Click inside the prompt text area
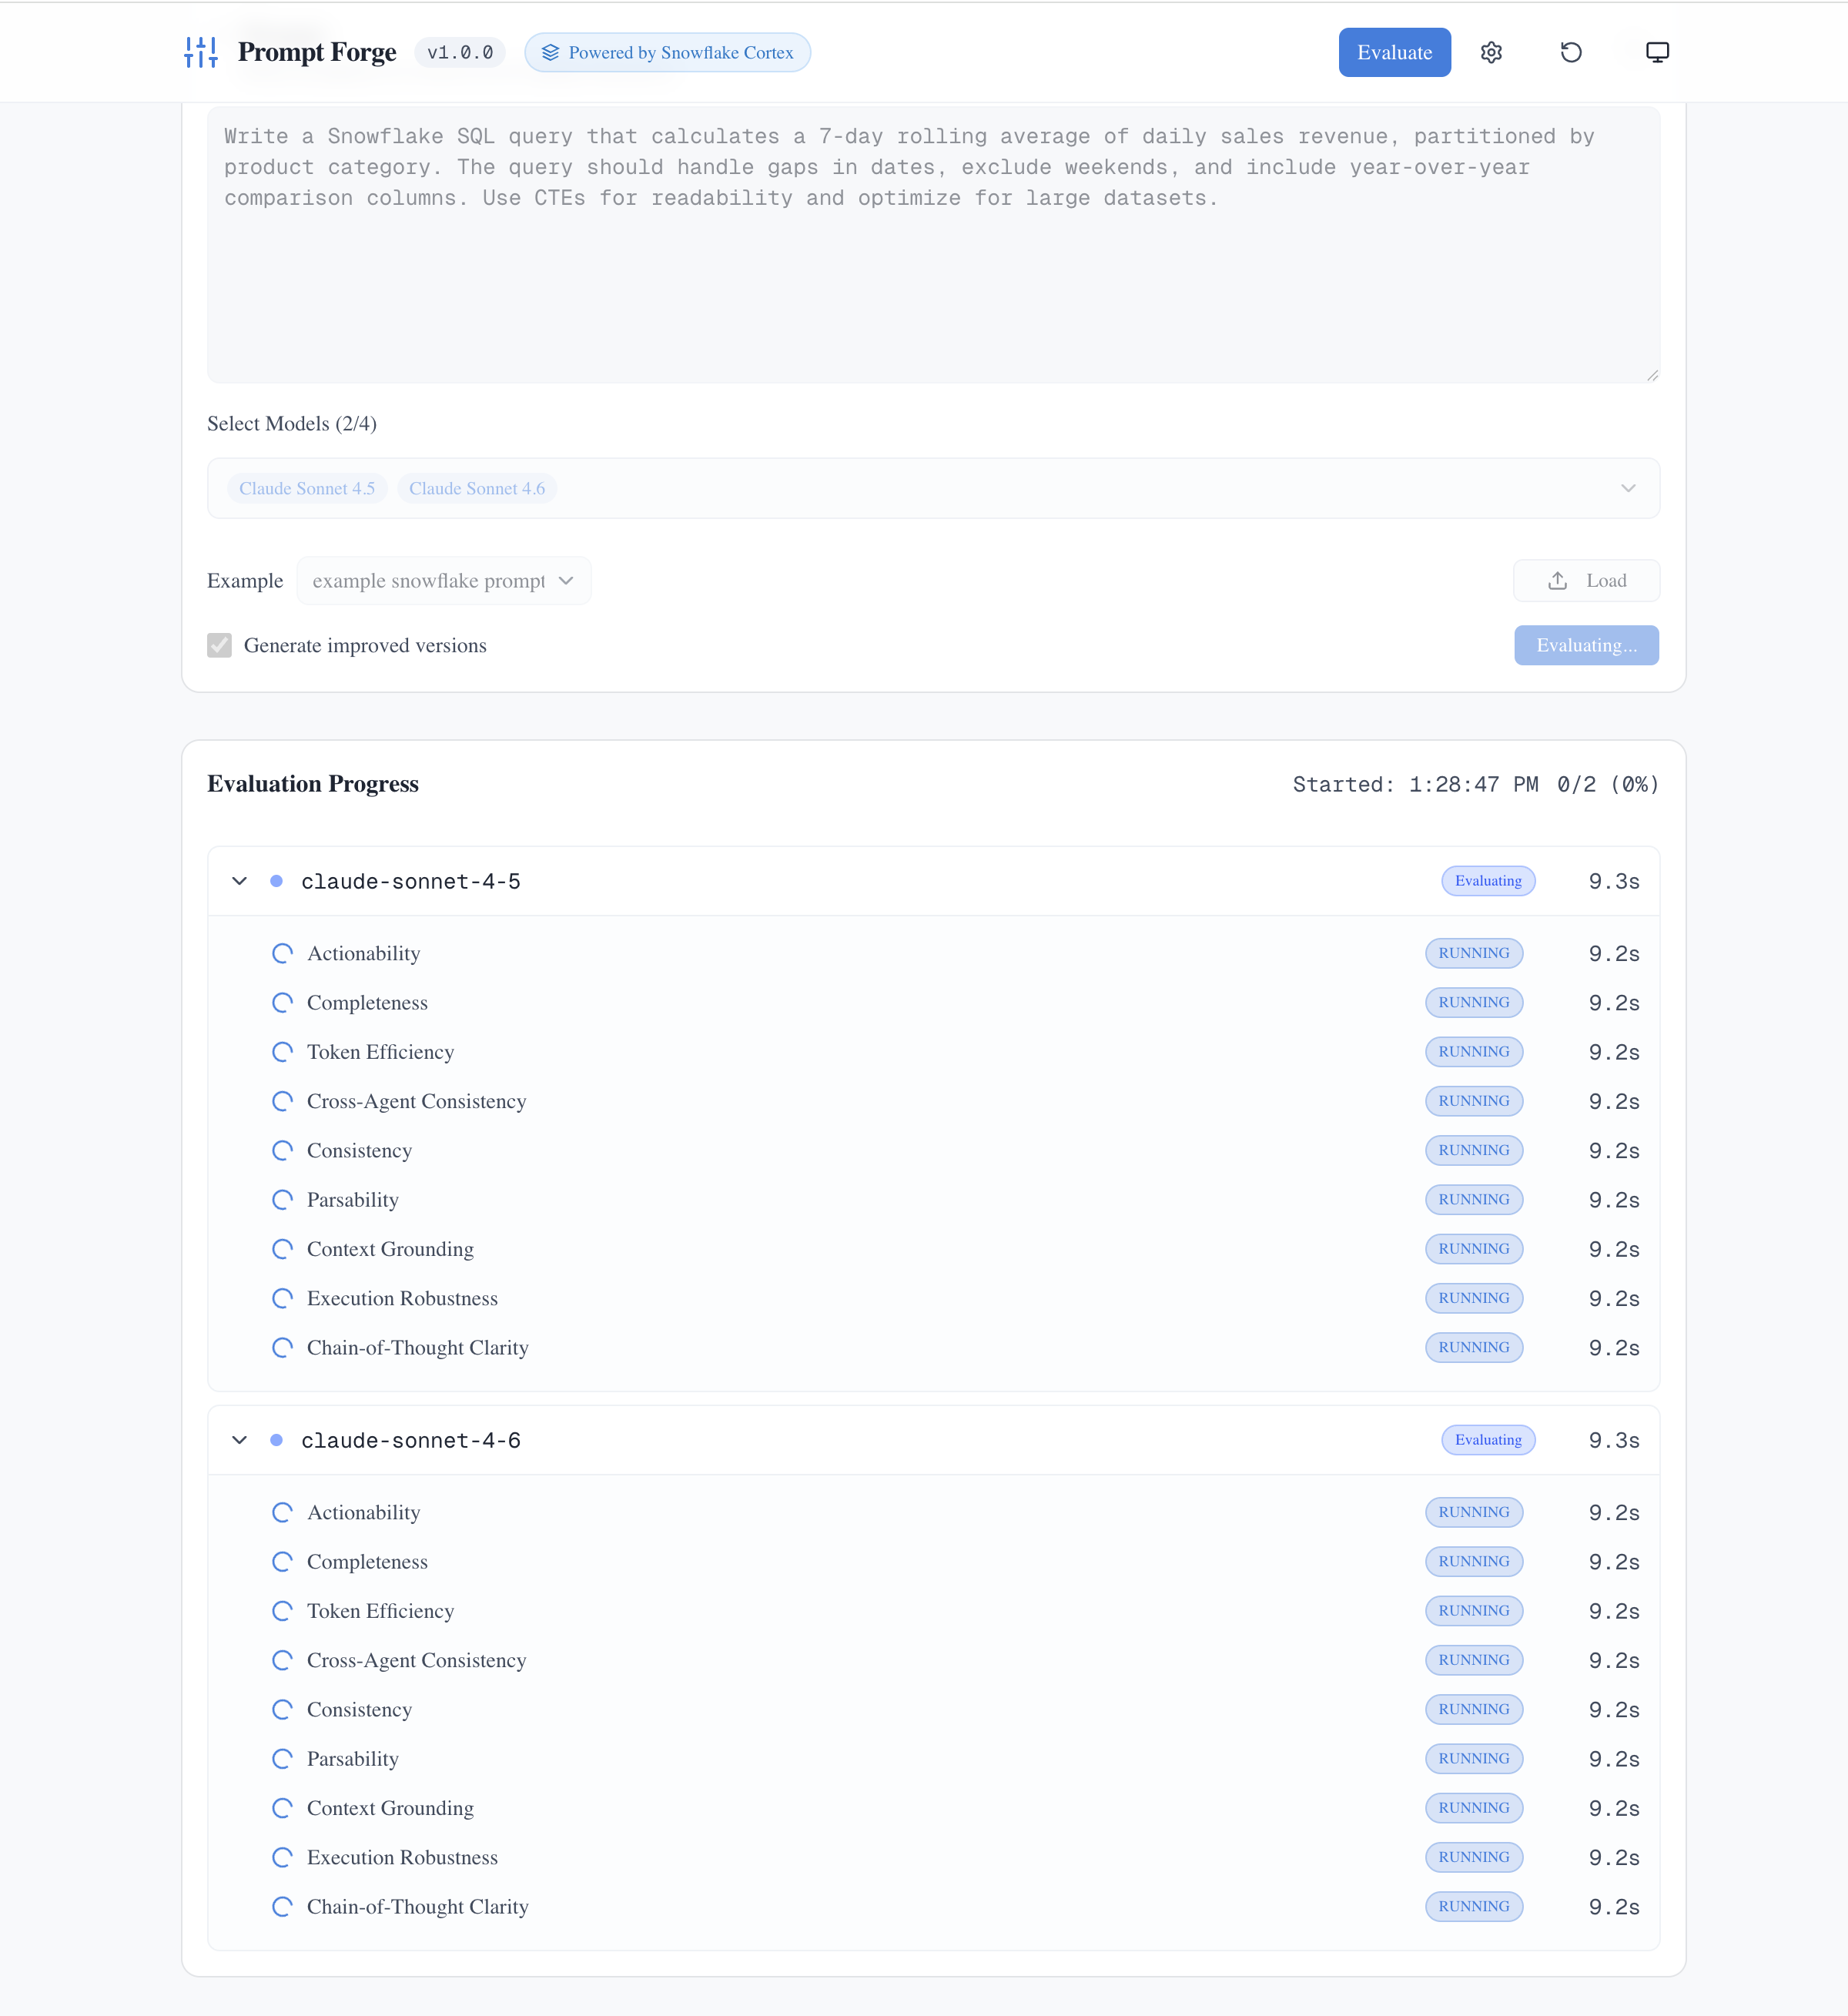 pos(933,245)
